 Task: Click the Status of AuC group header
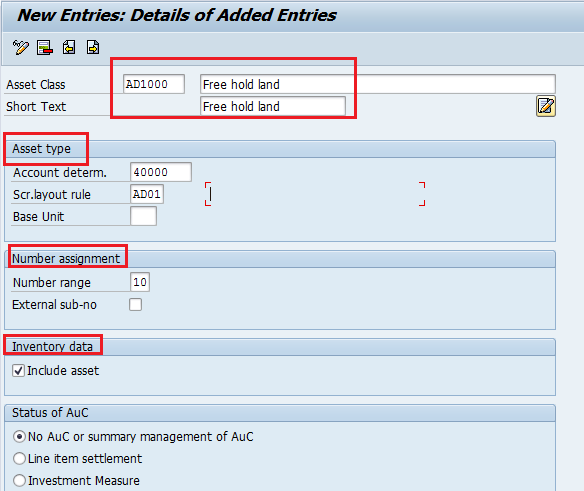(x=50, y=413)
